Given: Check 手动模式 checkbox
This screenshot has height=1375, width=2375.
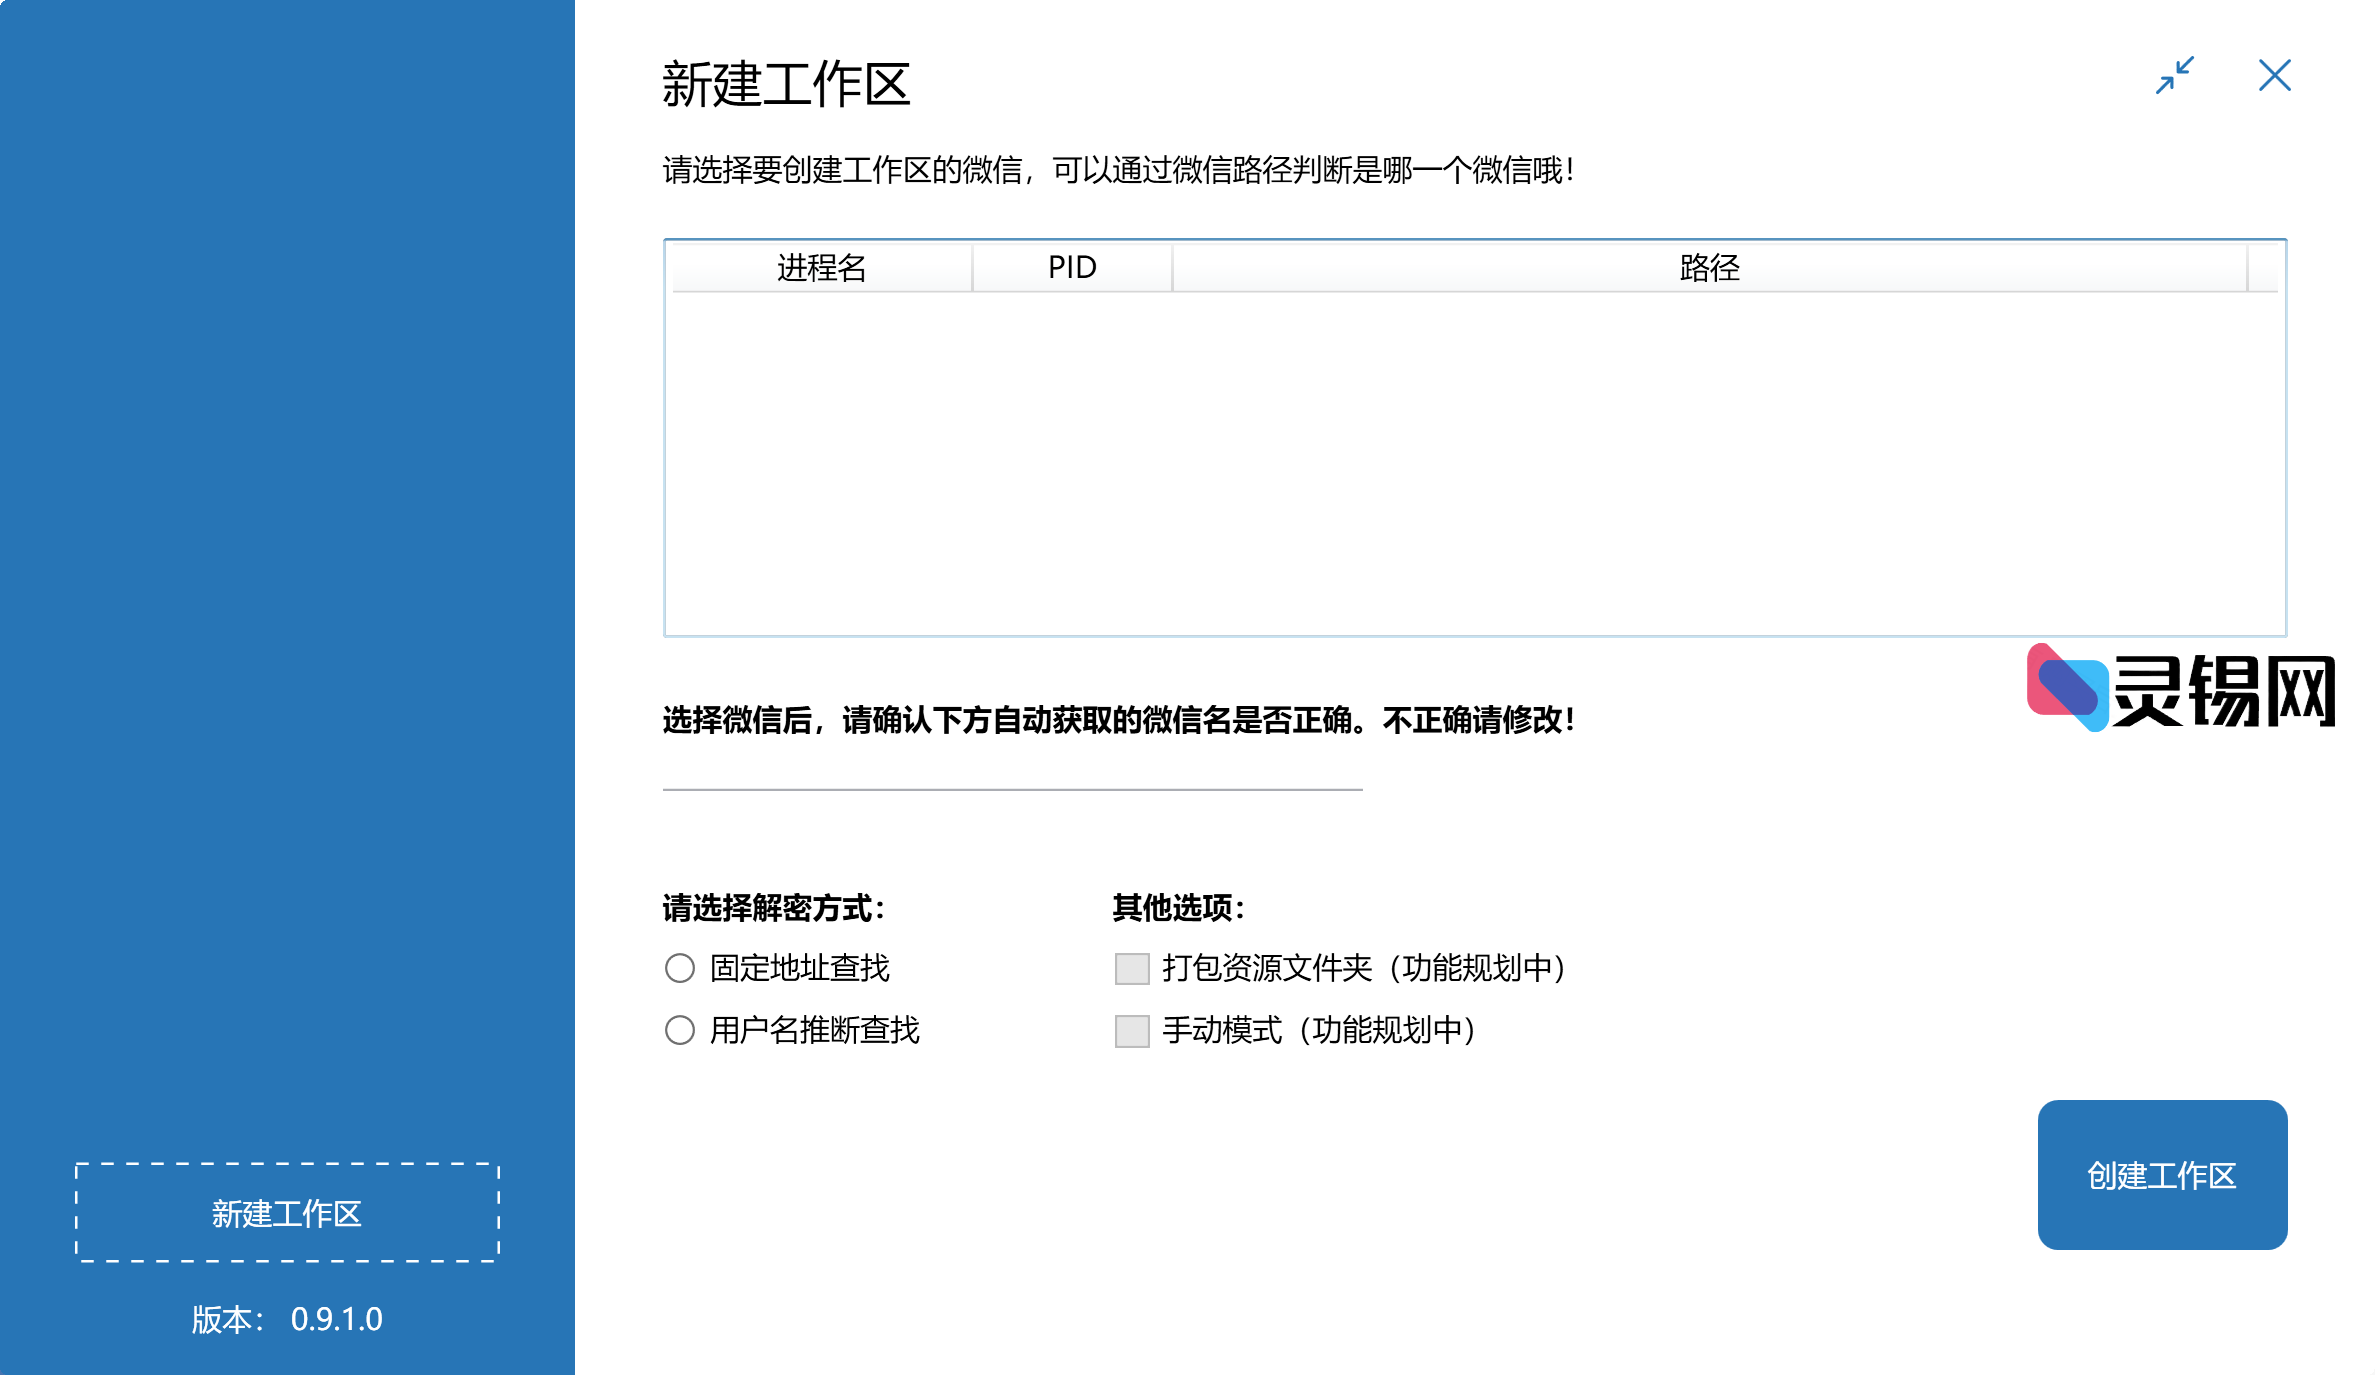Looking at the screenshot, I should [x=1132, y=1030].
